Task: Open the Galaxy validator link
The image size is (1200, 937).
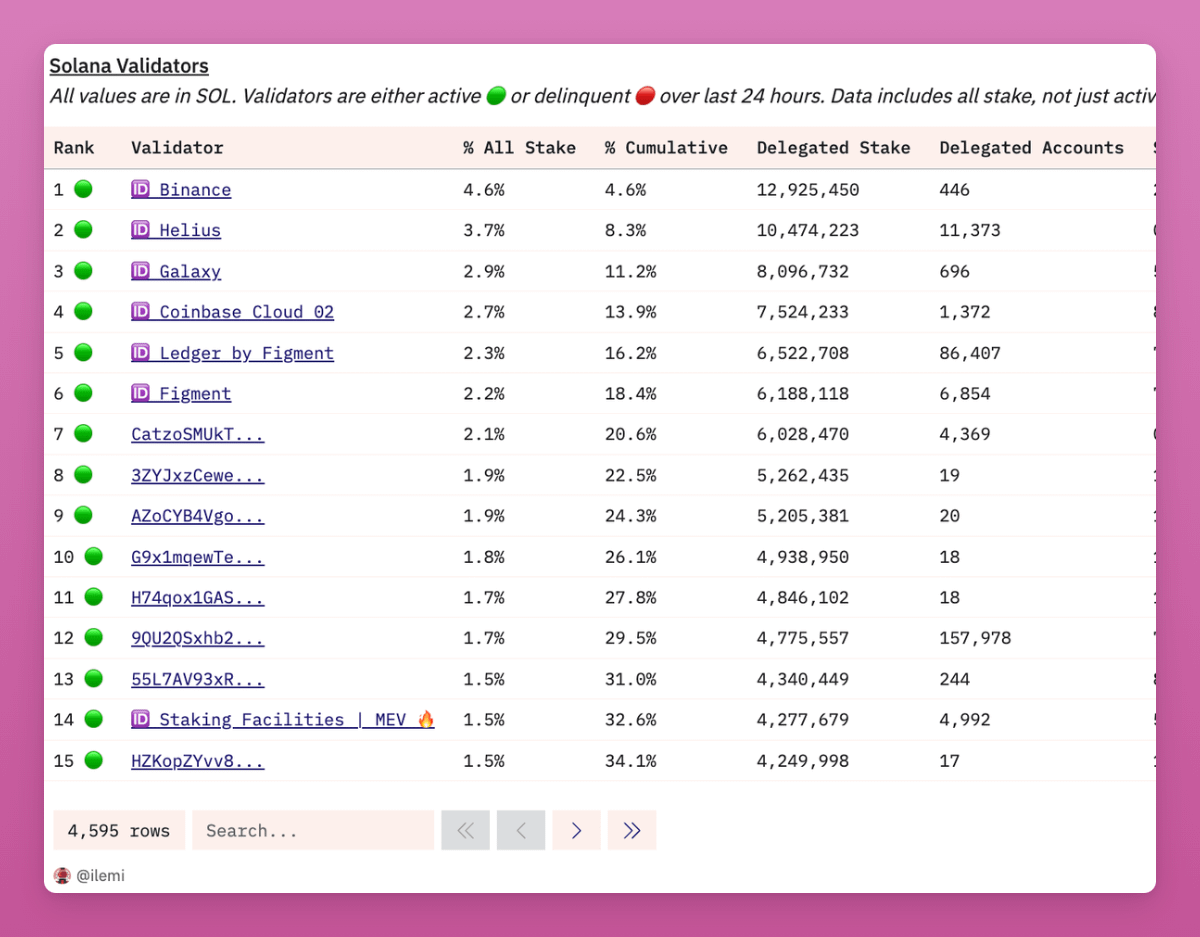Action: (189, 271)
